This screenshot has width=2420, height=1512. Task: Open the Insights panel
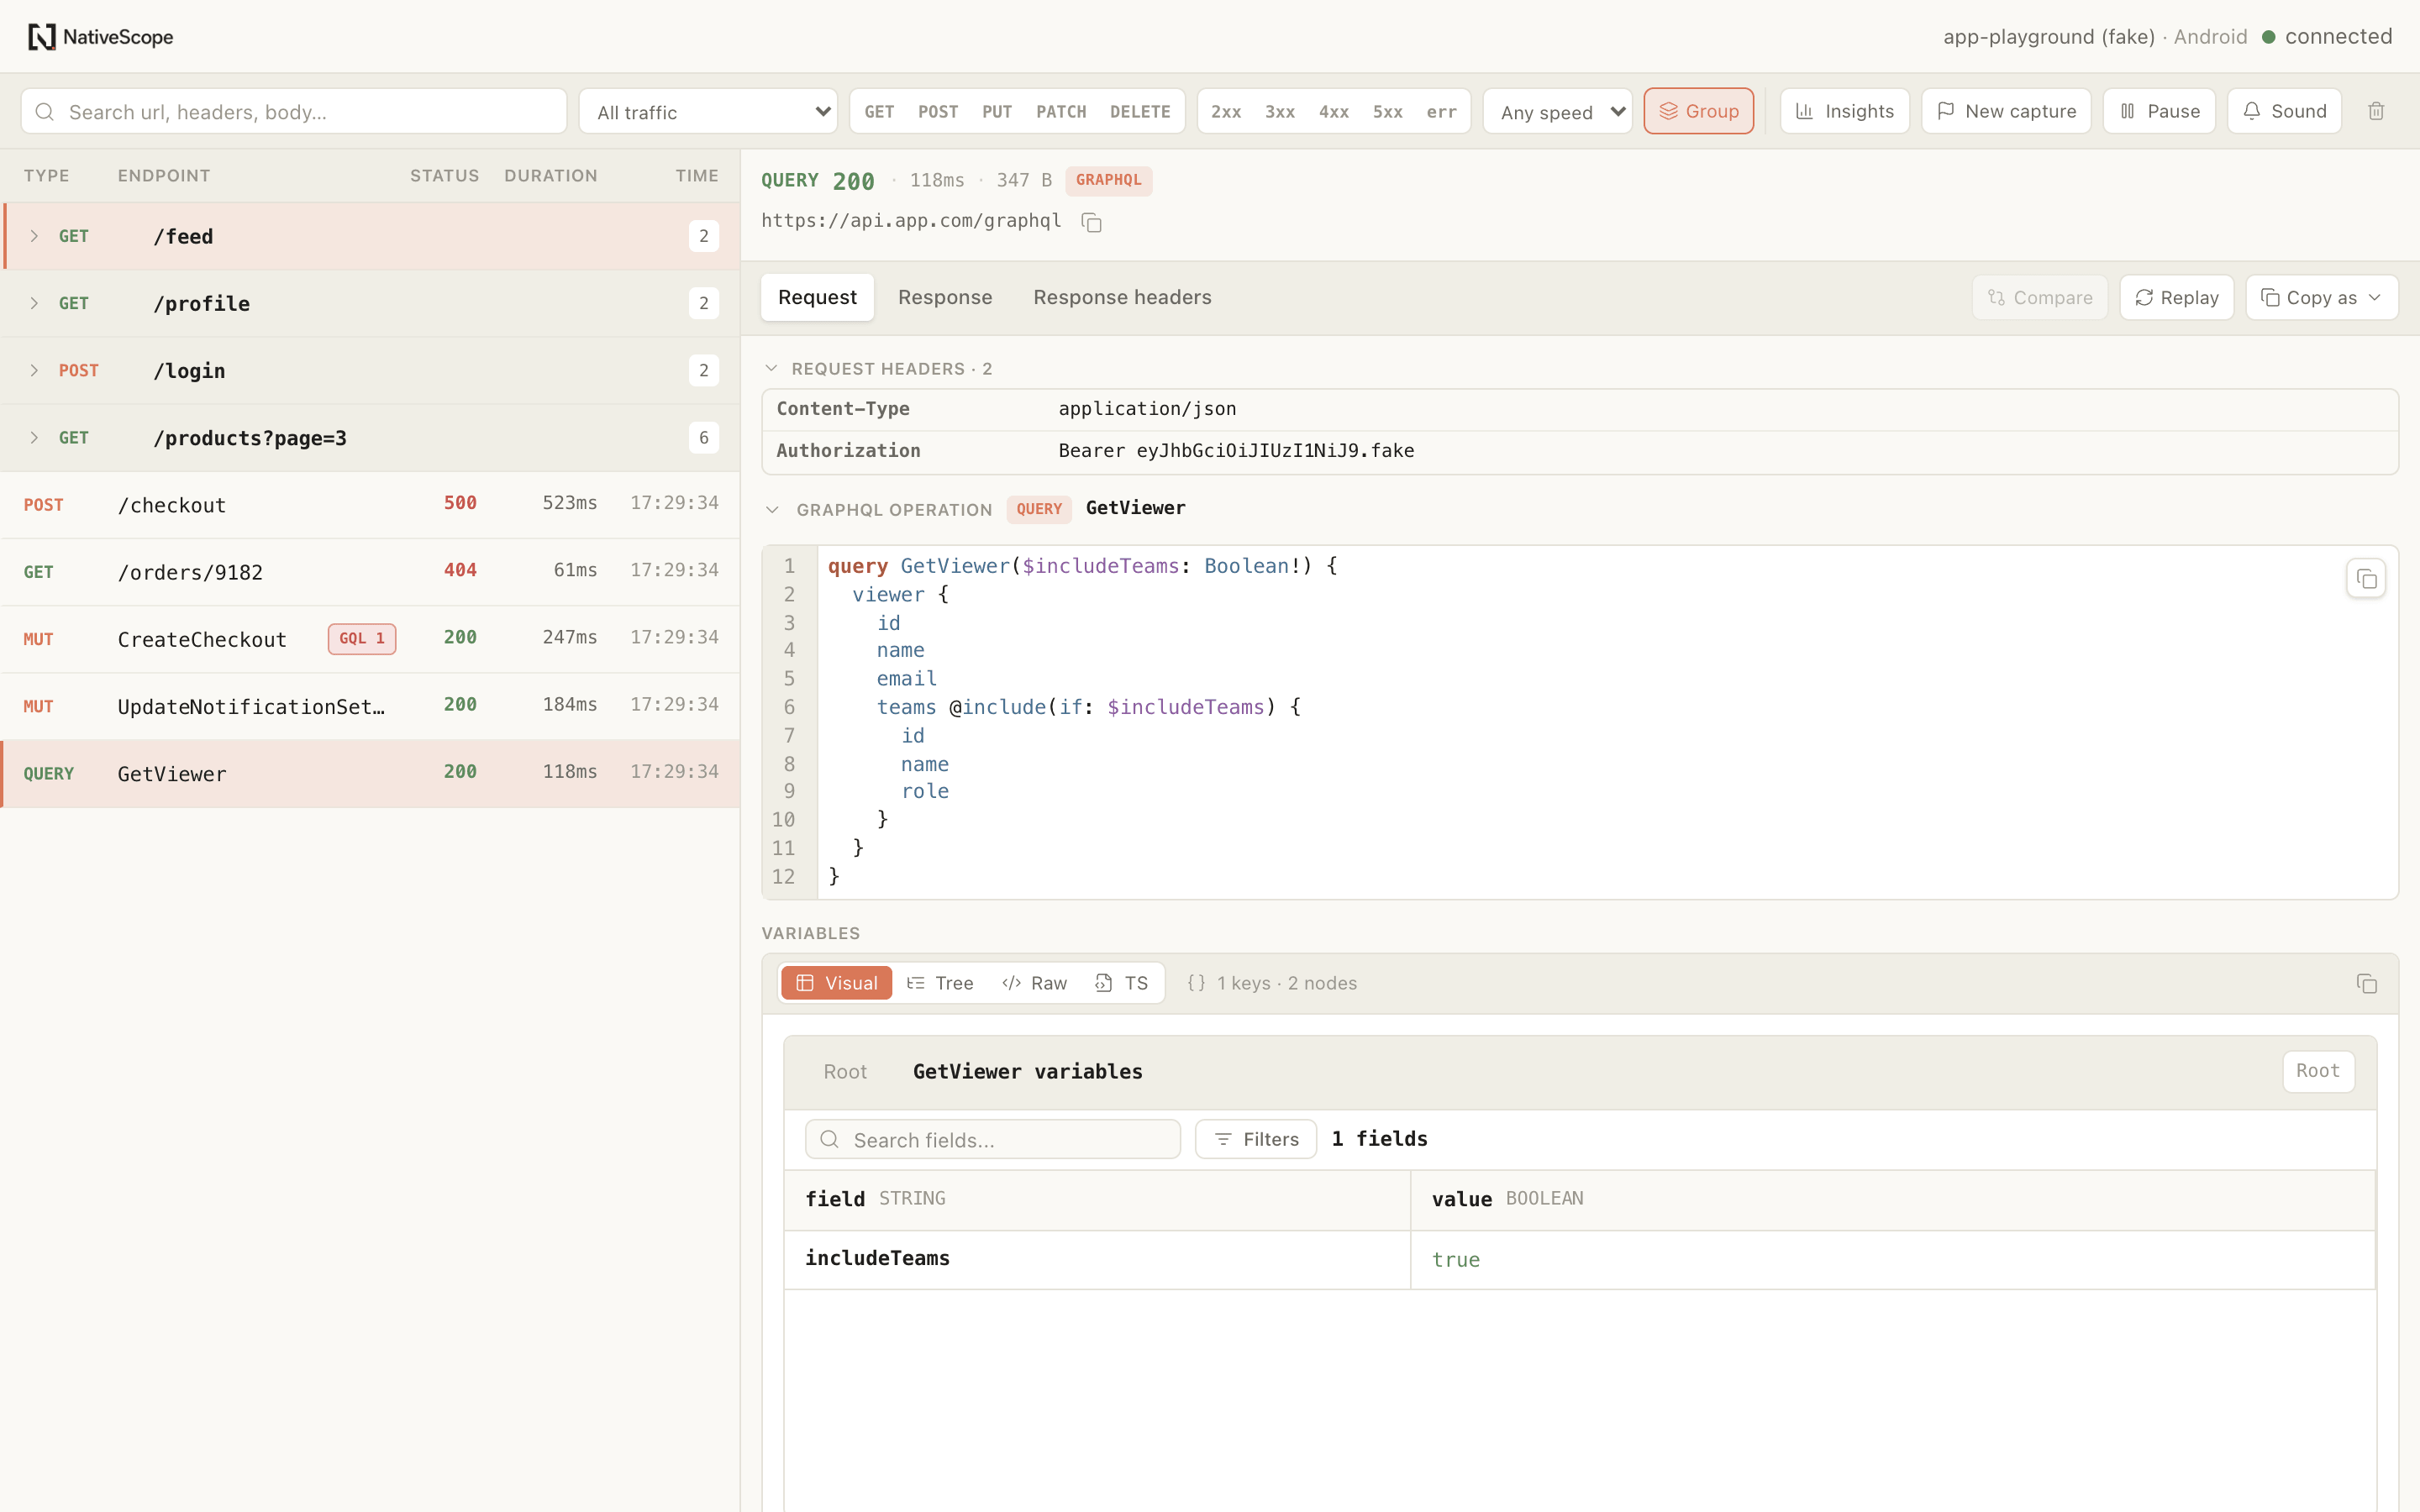pyautogui.click(x=1844, y=111)
